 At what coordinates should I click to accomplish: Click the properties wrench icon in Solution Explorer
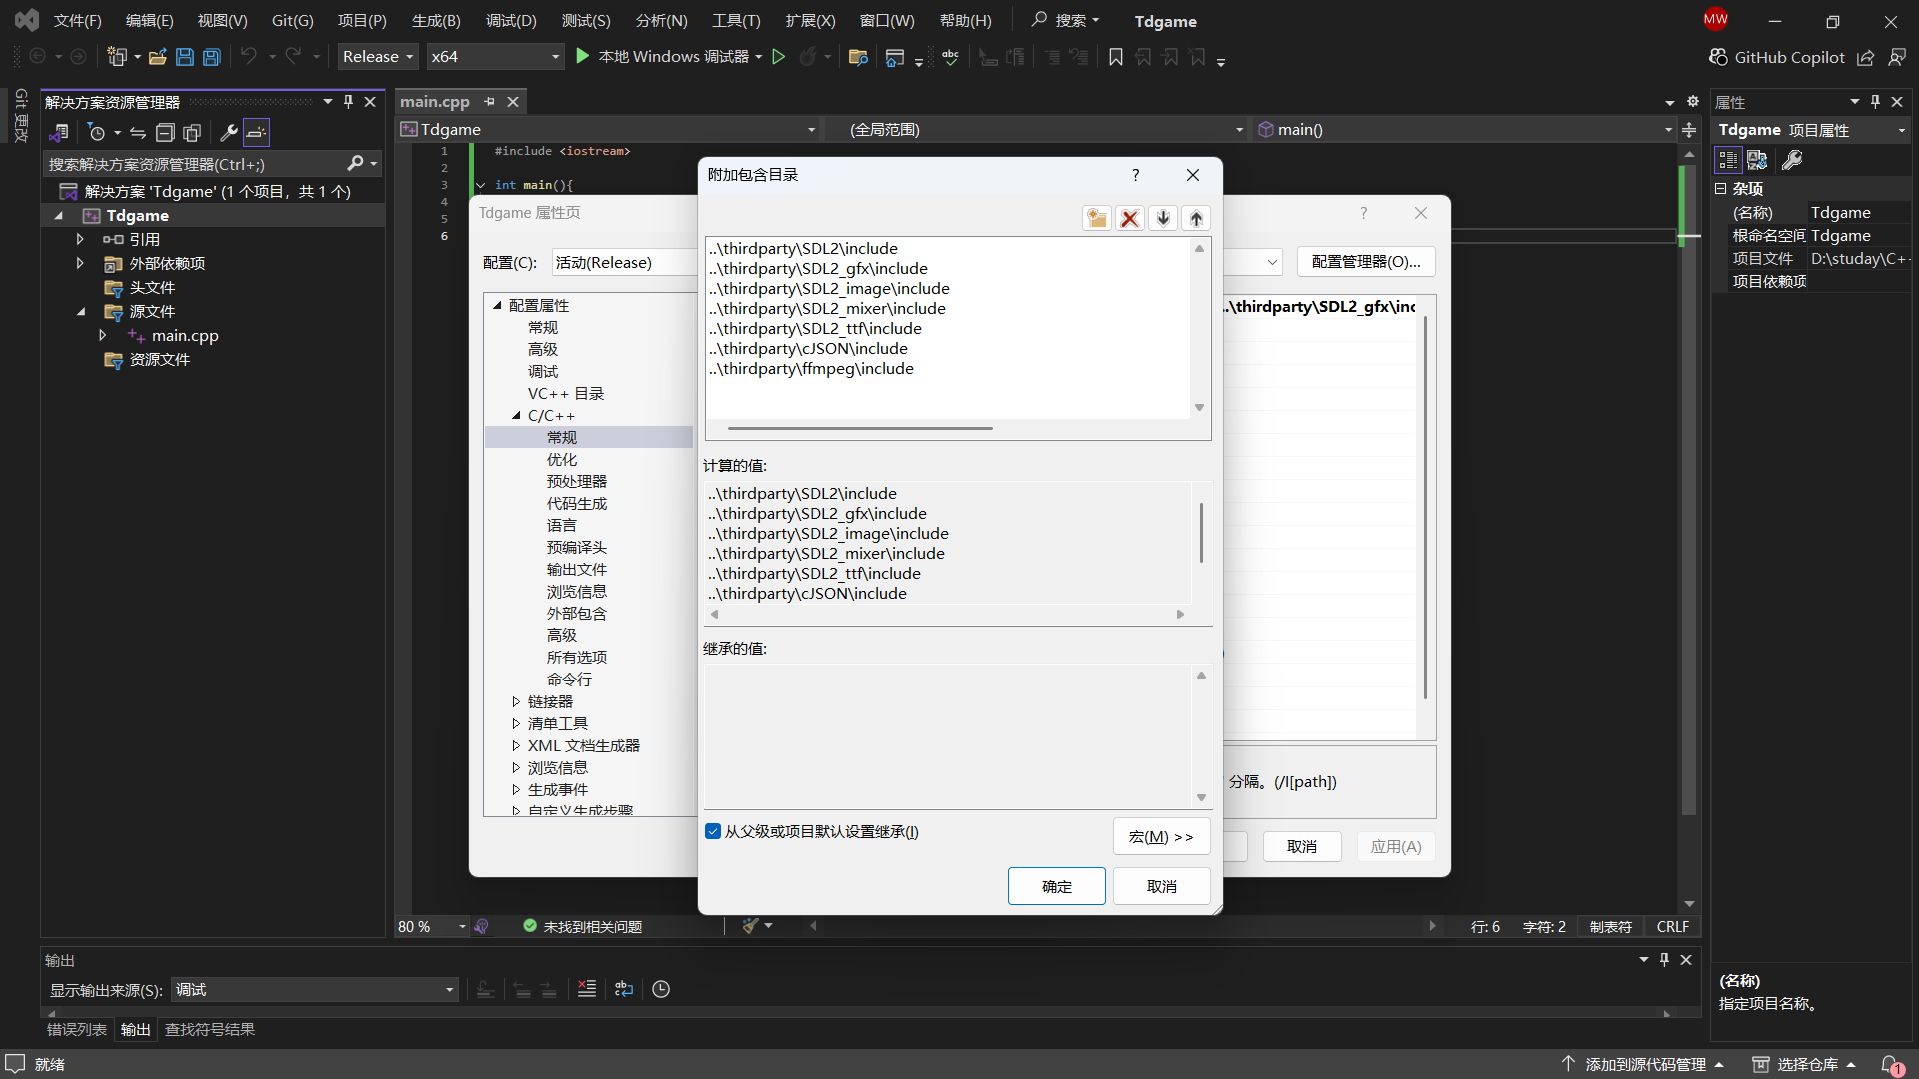click(228, 133)
